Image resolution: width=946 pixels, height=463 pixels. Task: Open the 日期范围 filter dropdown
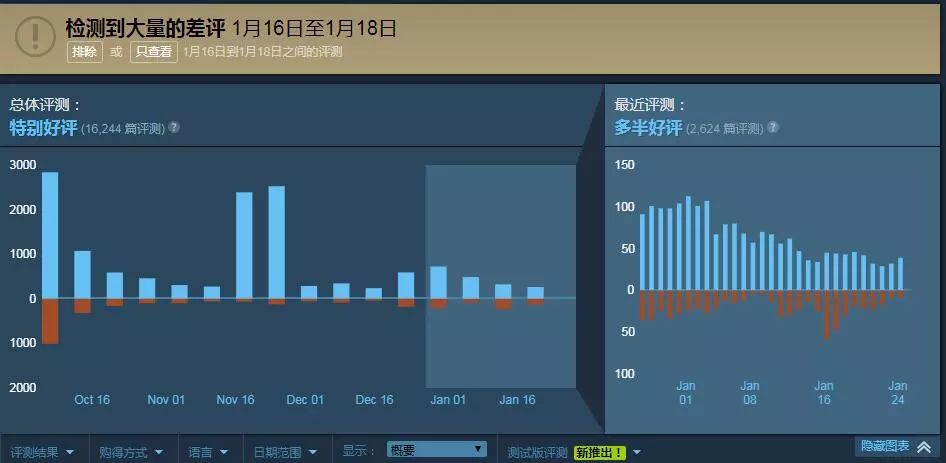pos(285,452)
